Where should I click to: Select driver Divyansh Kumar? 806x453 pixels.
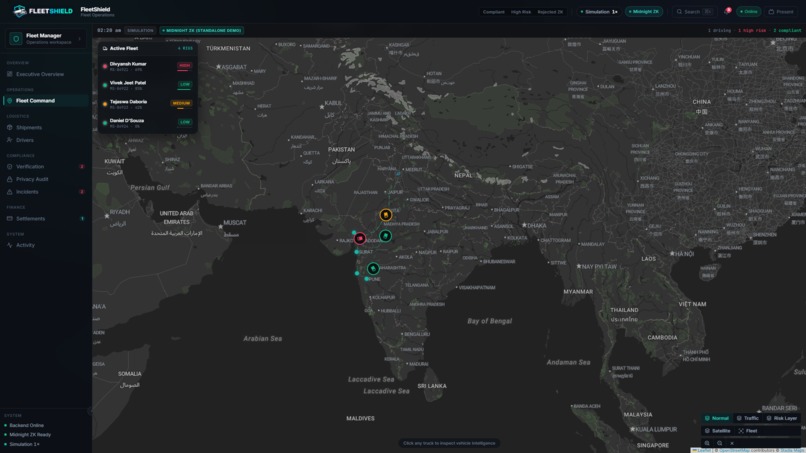click(x=148, y=66)
